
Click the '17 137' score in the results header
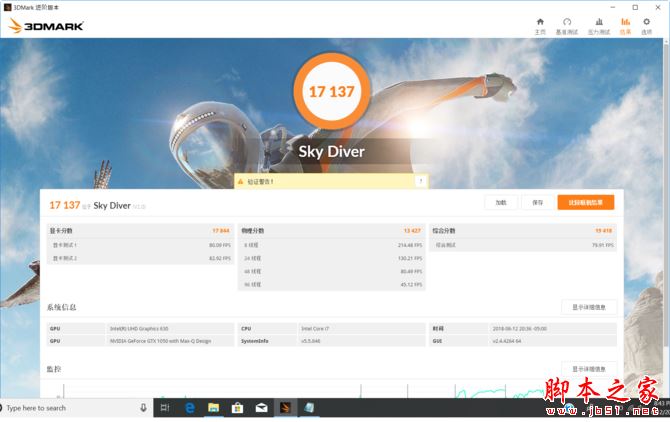click(x=65, y=205)
